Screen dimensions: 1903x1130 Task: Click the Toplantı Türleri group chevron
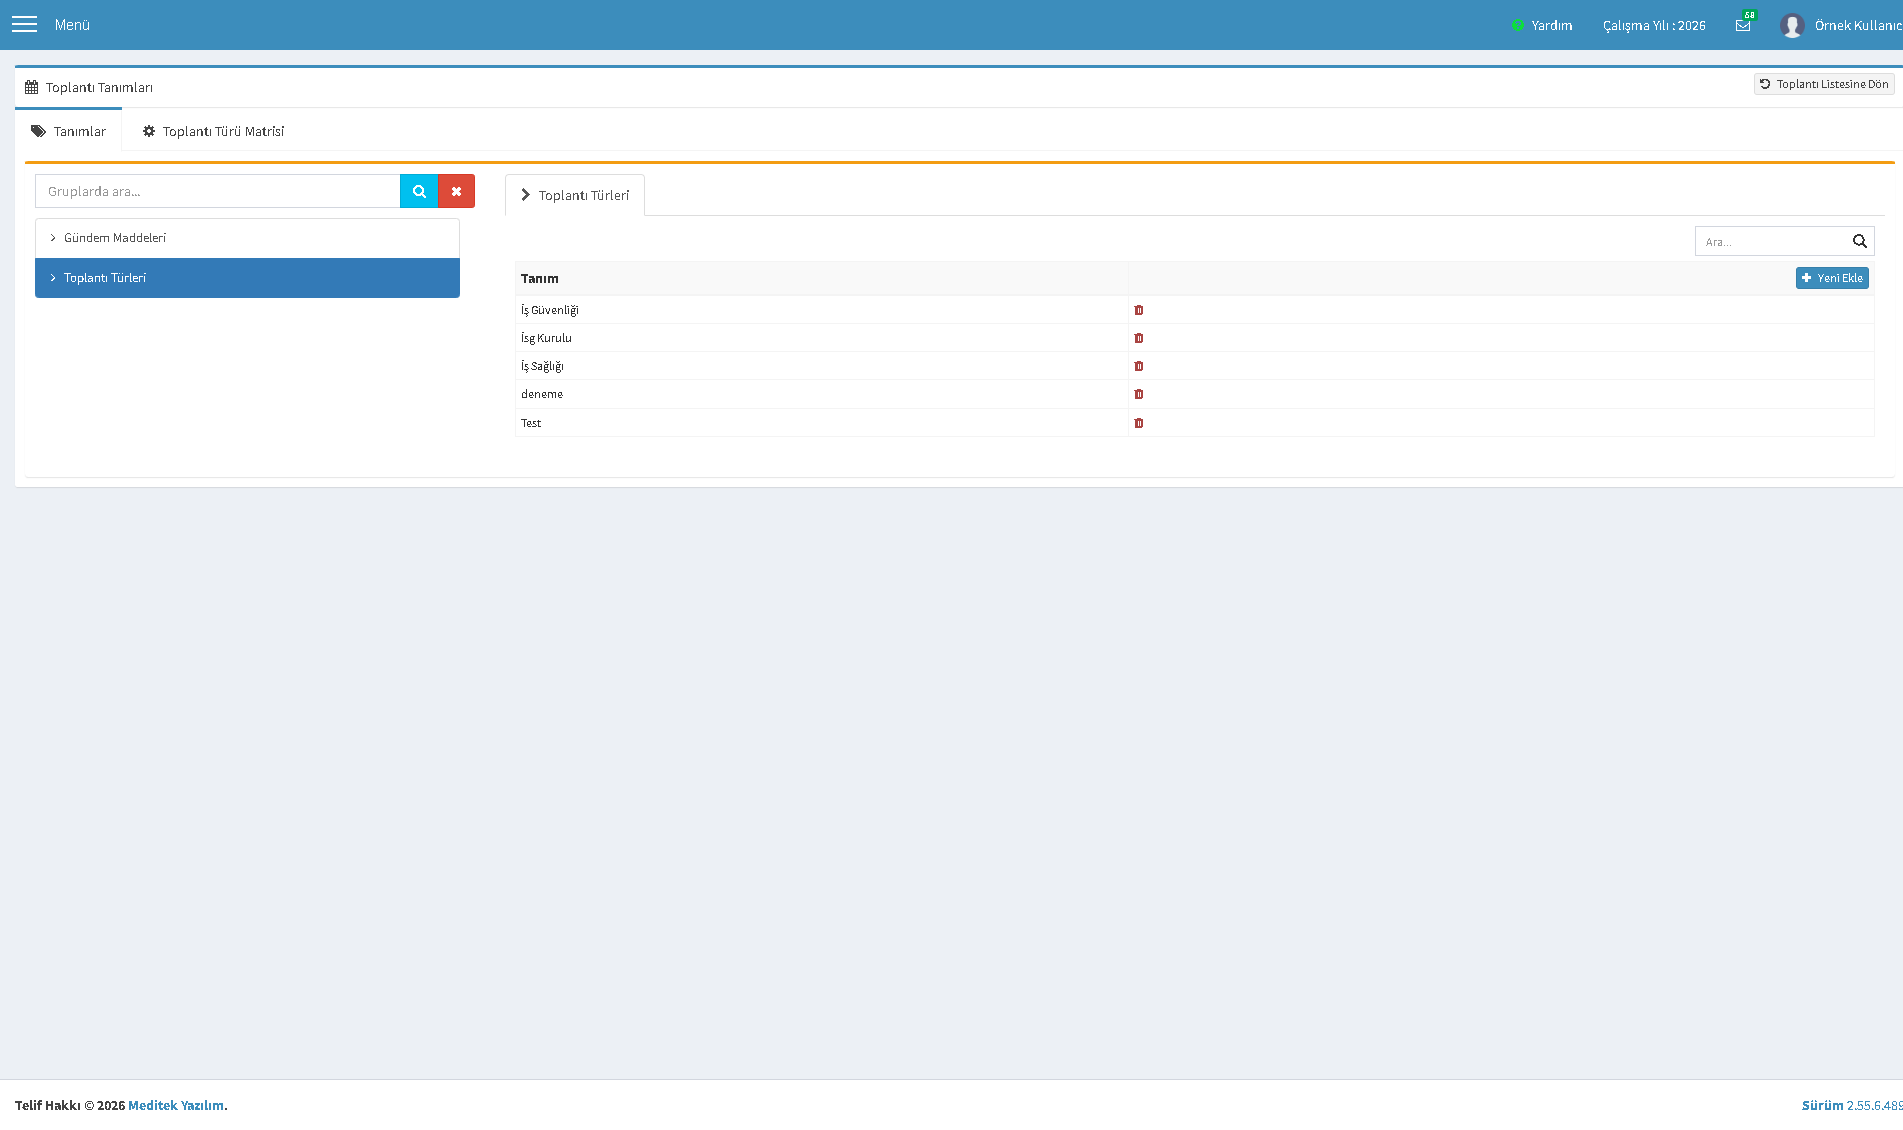[x=53, y=278]
